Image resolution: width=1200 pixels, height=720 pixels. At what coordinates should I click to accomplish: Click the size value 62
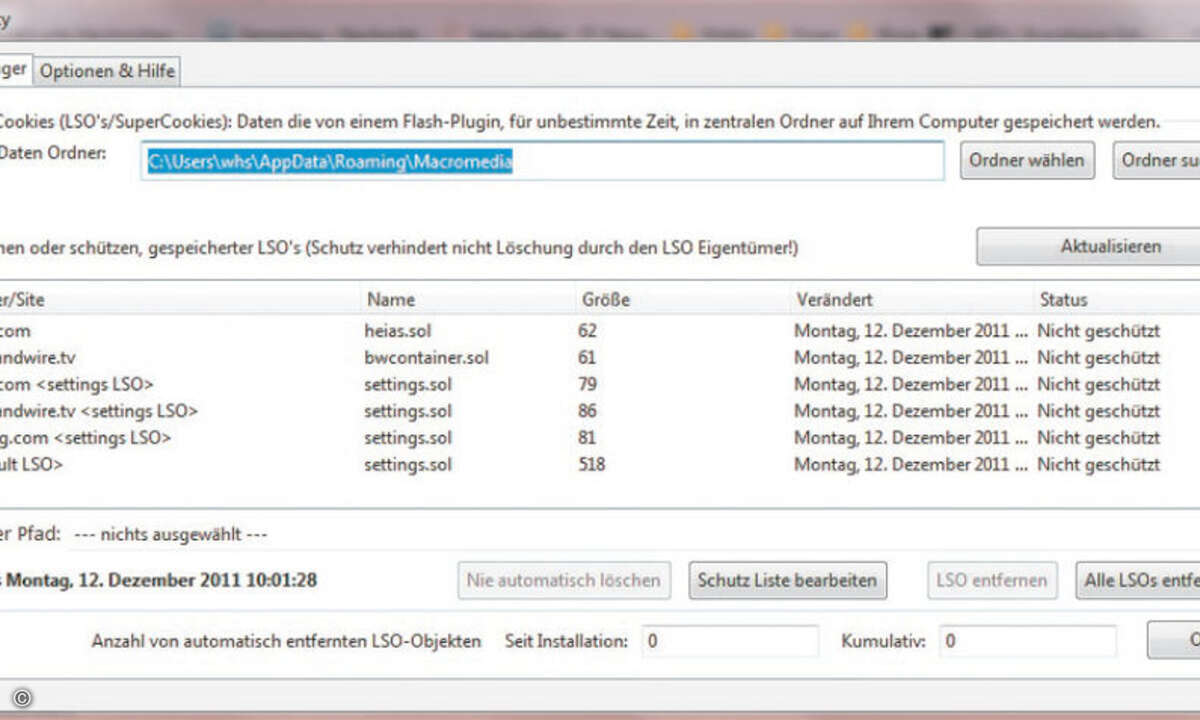(587, 330)
